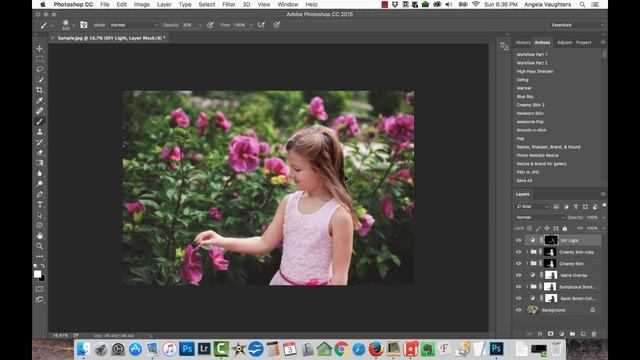This screenshot has height=360, width=640.
Task: Create new adjustment layer icon
Action: click(x=561, y=334)
